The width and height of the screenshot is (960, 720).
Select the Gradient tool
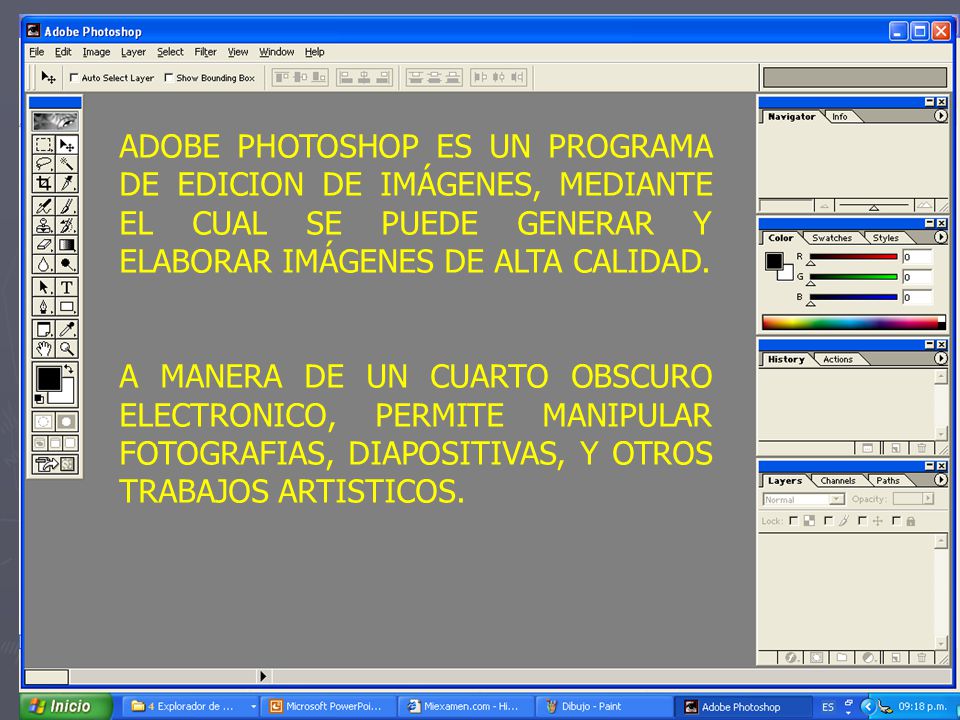[66, 245]
